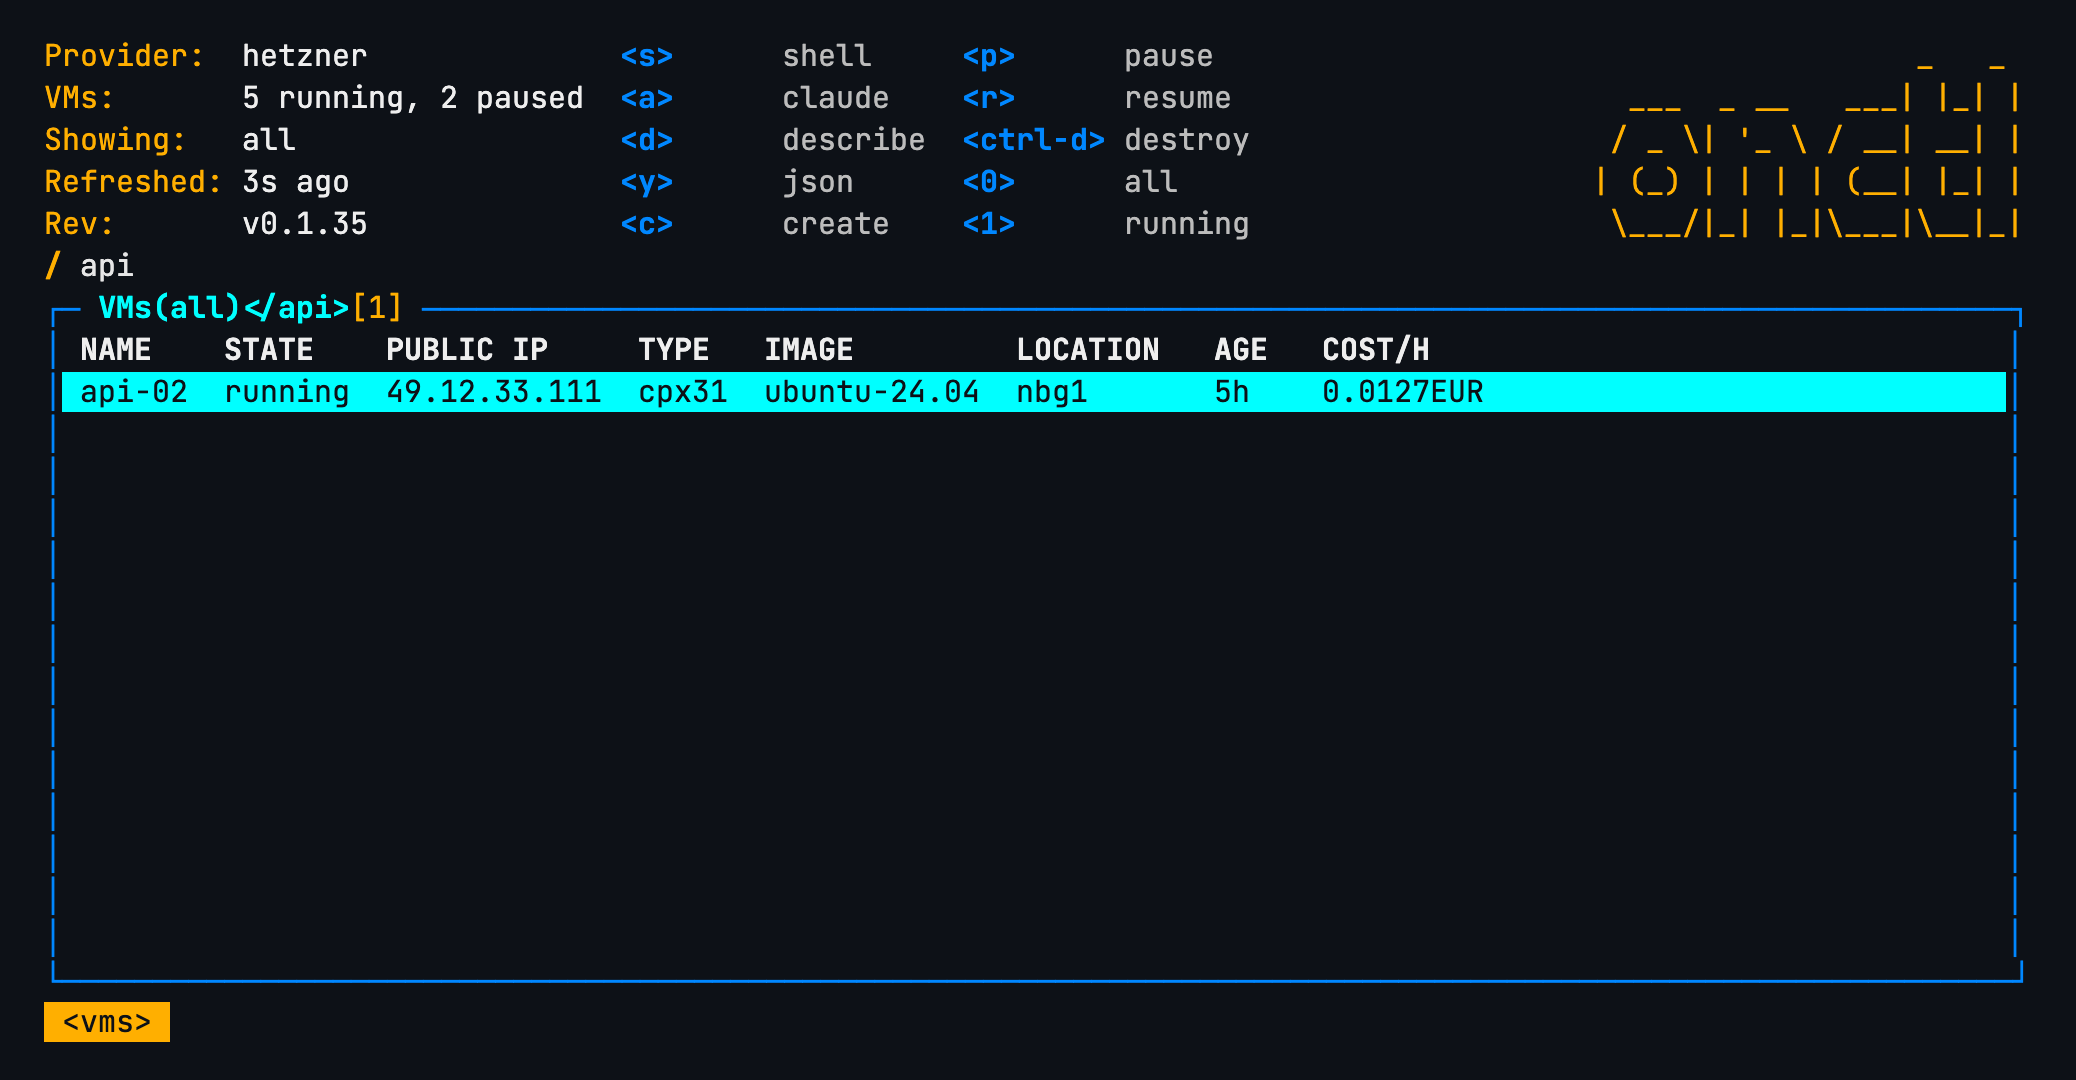Click the 0.0127EUR cost cell
The height and width of the screenshot is (1080, 2076).
click(x=1403, y=392)
